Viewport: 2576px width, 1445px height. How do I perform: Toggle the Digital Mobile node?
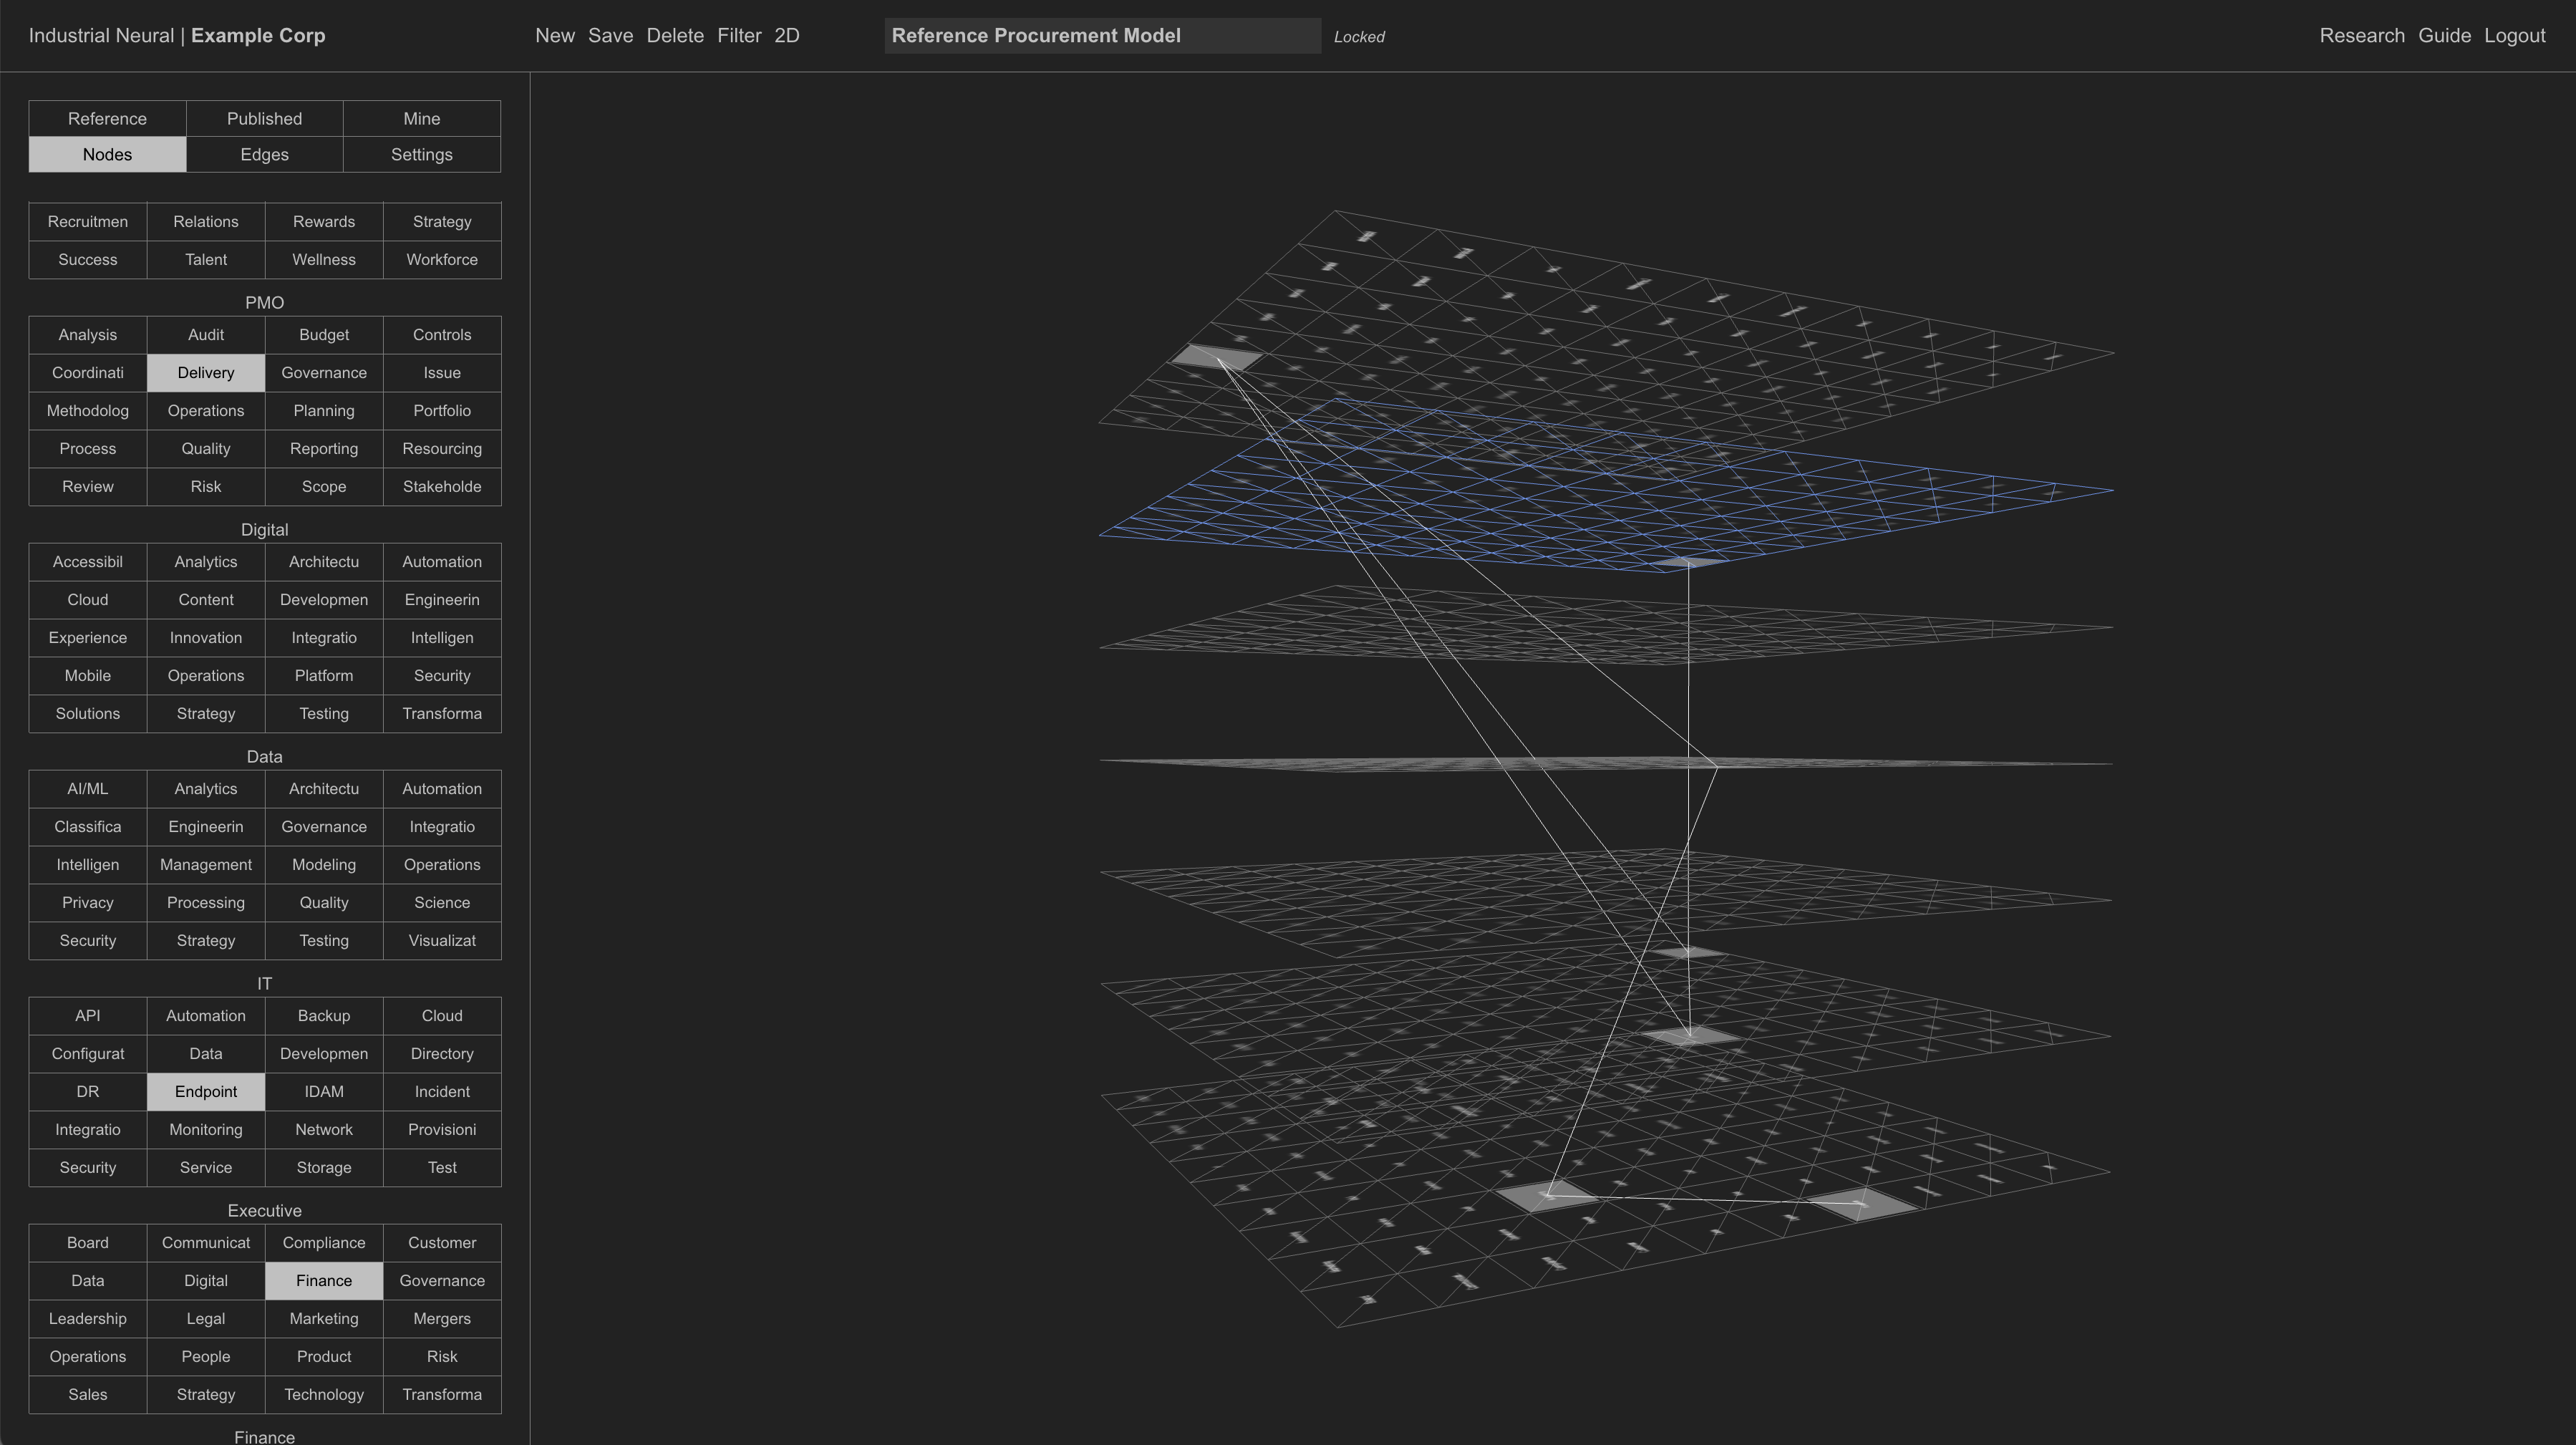(88, 676)
